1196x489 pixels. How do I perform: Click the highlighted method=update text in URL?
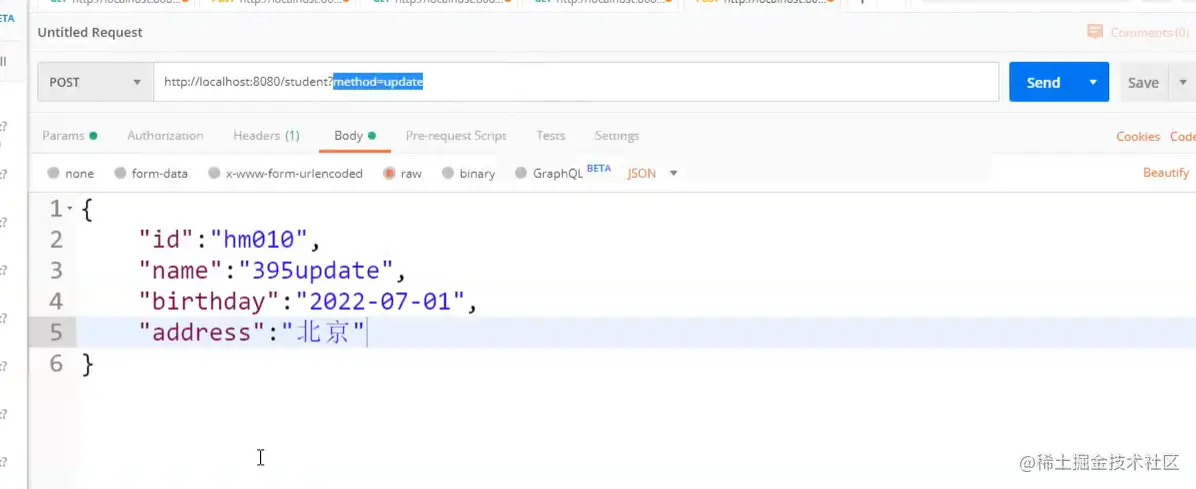378,82
